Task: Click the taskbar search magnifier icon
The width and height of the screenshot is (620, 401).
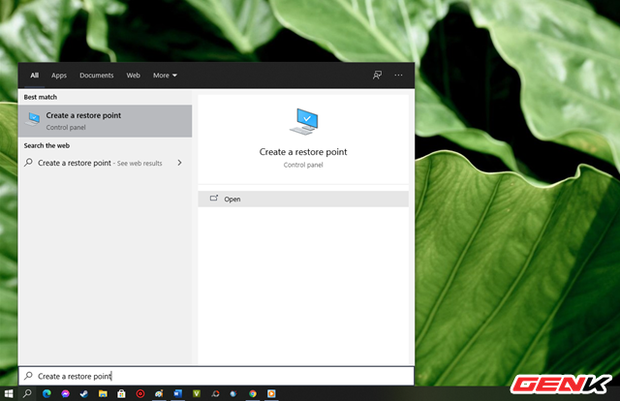Action: 28,394
